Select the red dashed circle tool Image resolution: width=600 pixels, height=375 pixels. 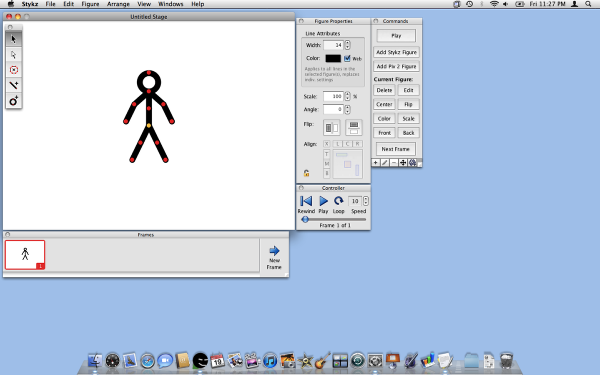[14, 70]
